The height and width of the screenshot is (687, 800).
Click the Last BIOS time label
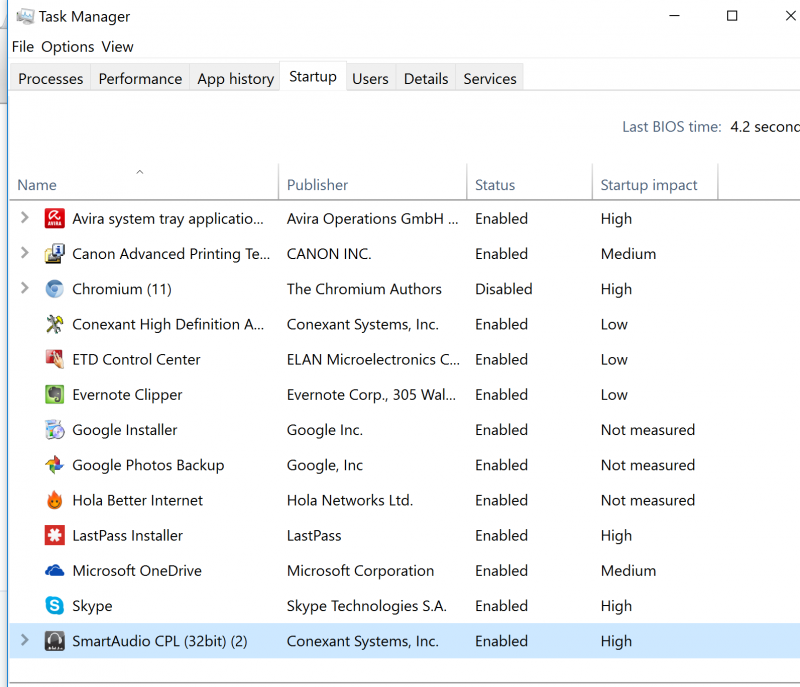click(x=671, y=126)
